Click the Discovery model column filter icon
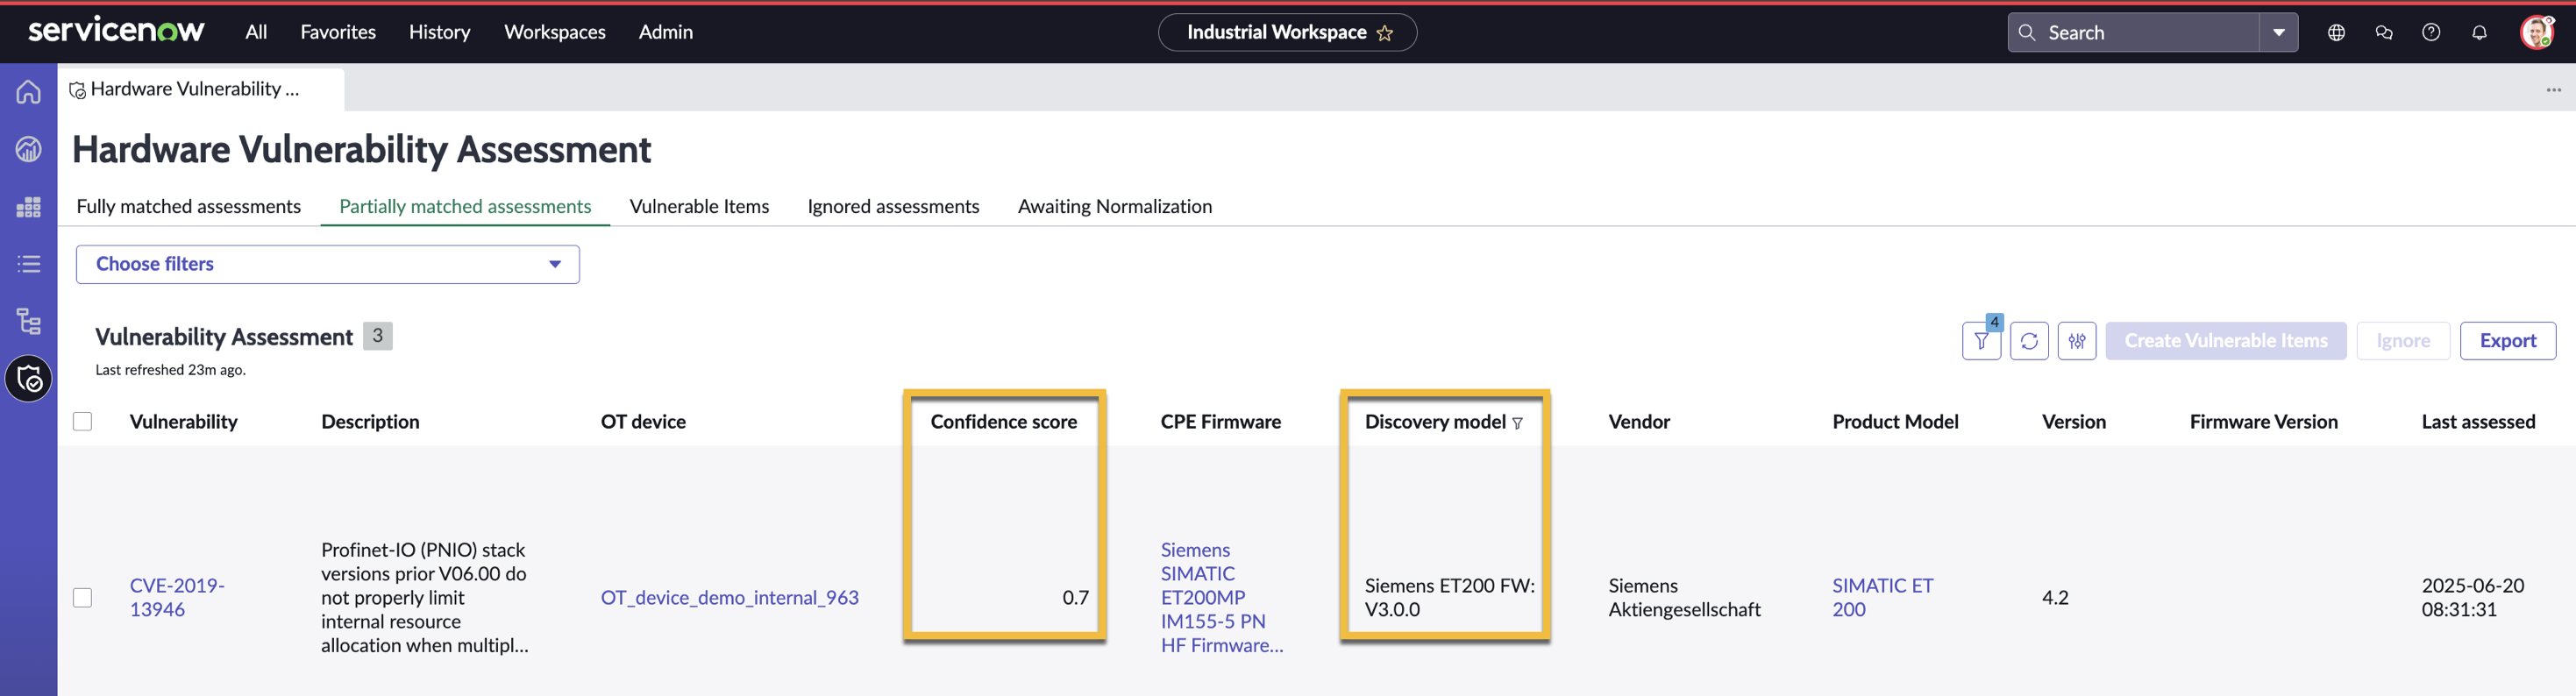The image size is (2576, 696). point(1517,423)
